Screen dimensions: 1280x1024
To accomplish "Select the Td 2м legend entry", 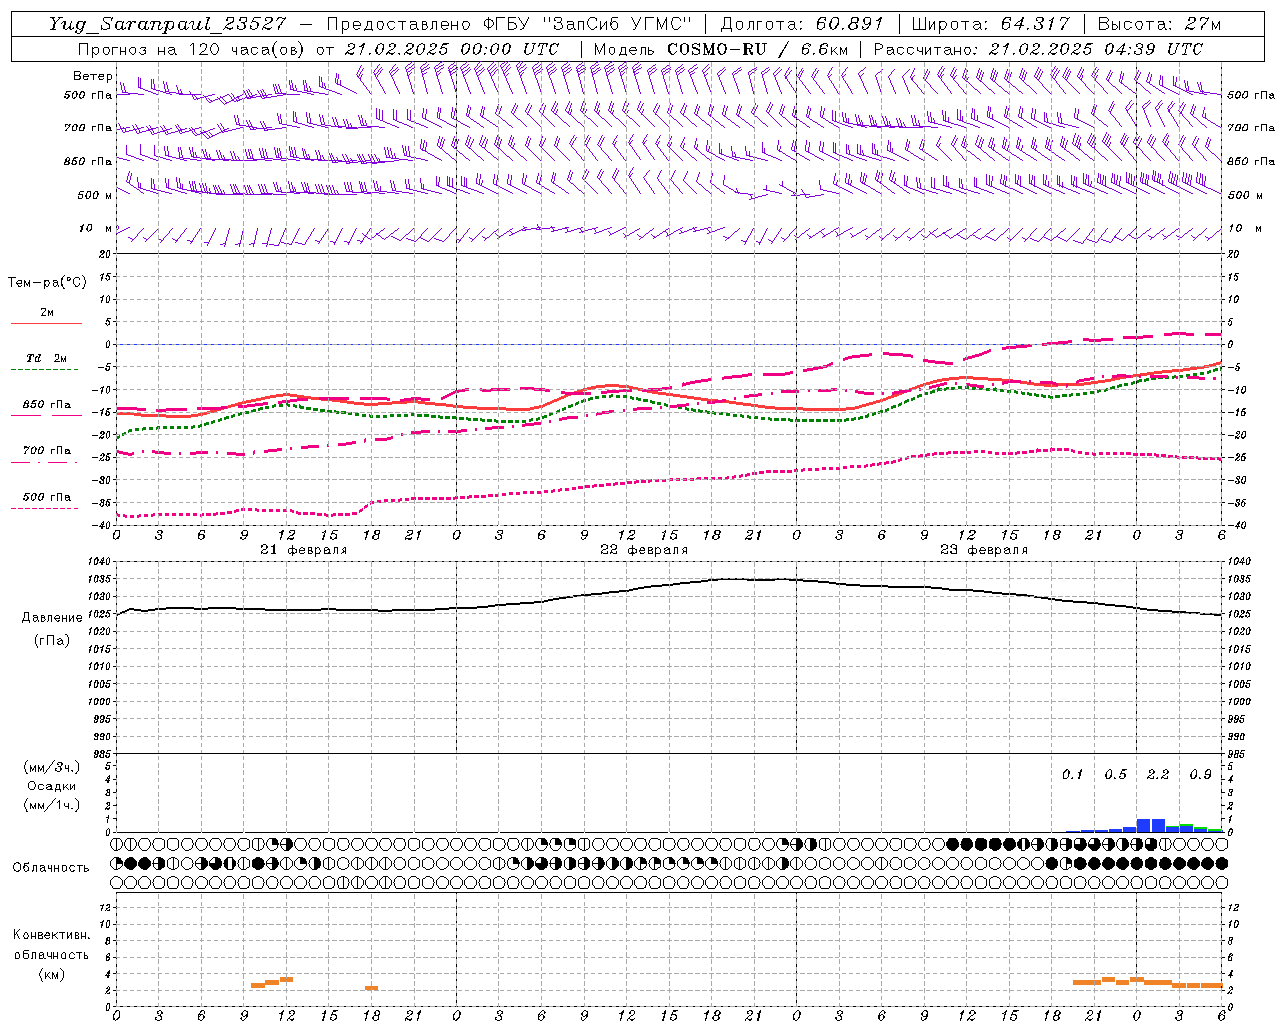I will point(47,358).
